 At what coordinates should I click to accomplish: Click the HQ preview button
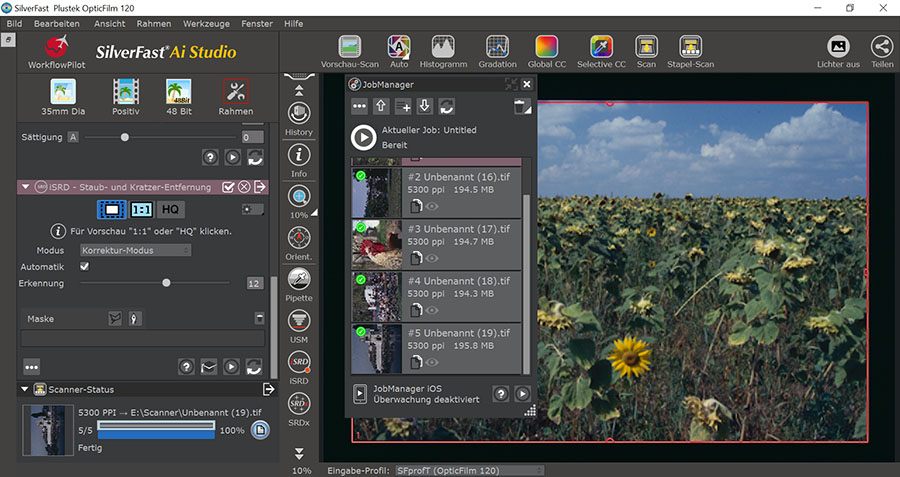click(170, 209)
